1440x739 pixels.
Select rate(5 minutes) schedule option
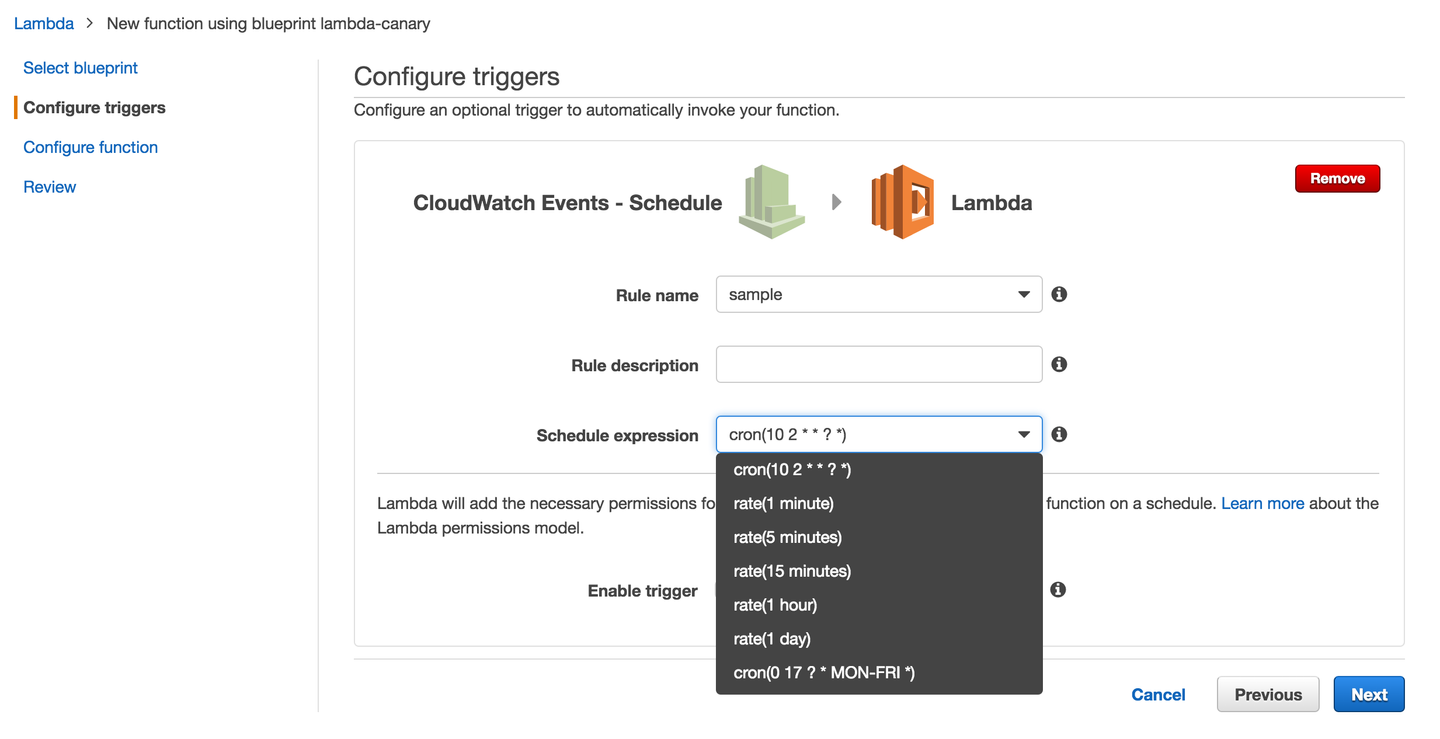(788, 537)
